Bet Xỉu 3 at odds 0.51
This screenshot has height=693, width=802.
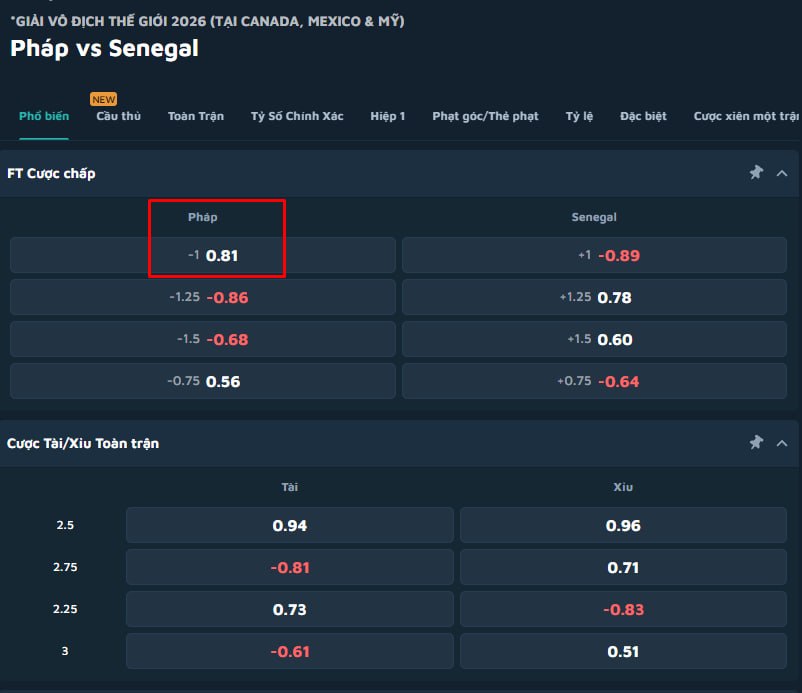point(623,651)
